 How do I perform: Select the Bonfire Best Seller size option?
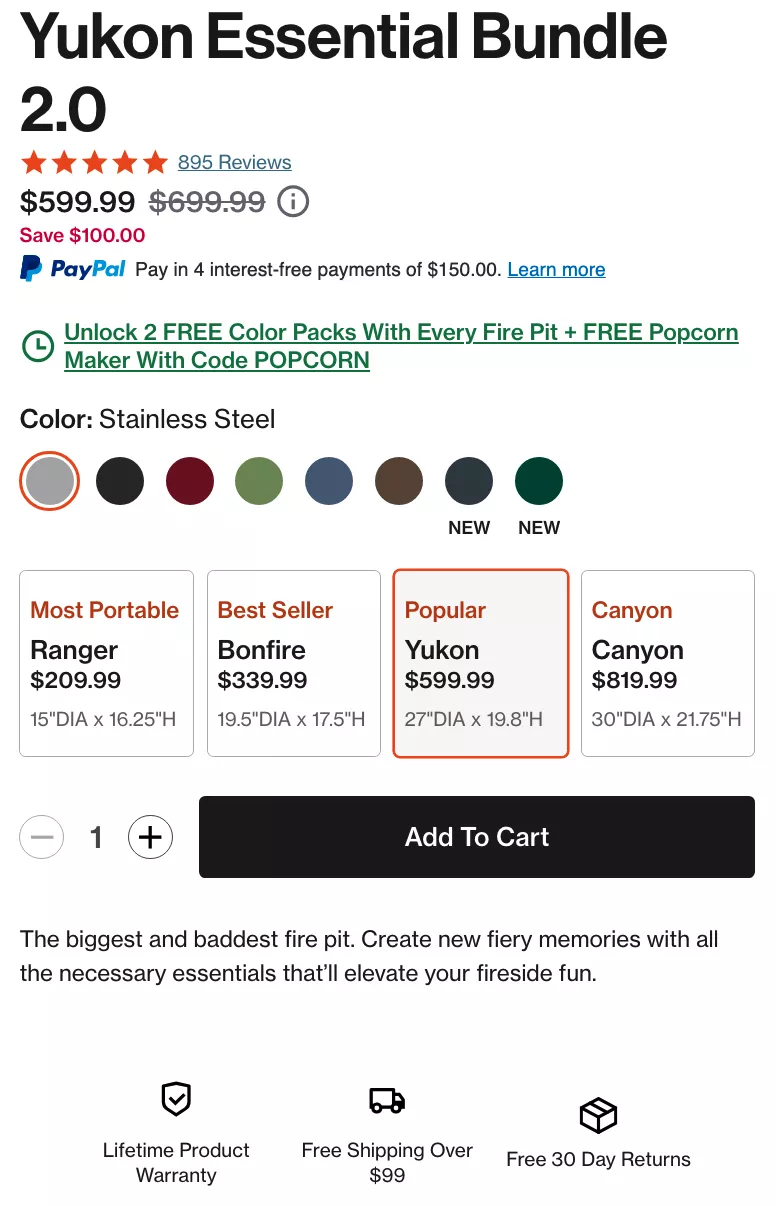pos(293,663)
